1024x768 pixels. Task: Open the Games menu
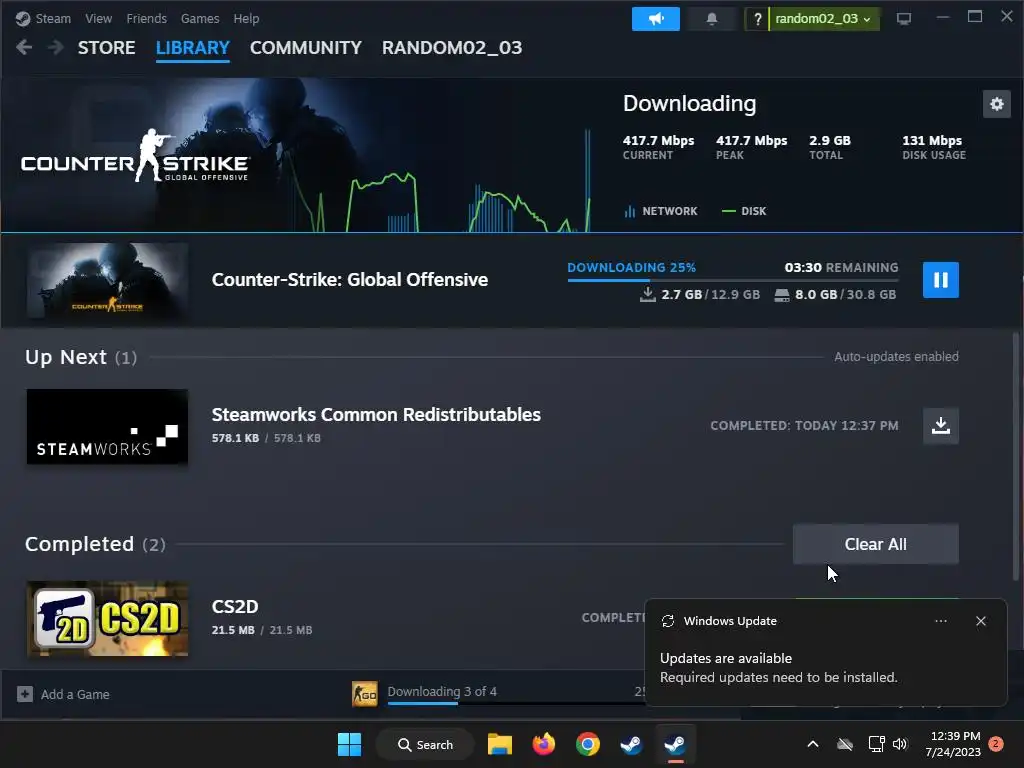click(200, 18)
